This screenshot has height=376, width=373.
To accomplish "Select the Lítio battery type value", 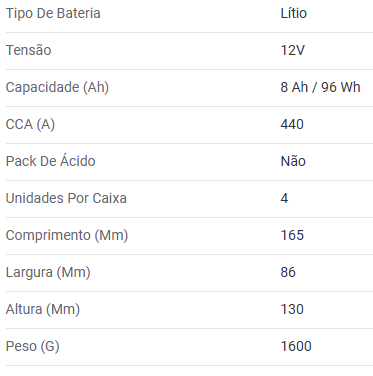I will (x=294, y=13).
